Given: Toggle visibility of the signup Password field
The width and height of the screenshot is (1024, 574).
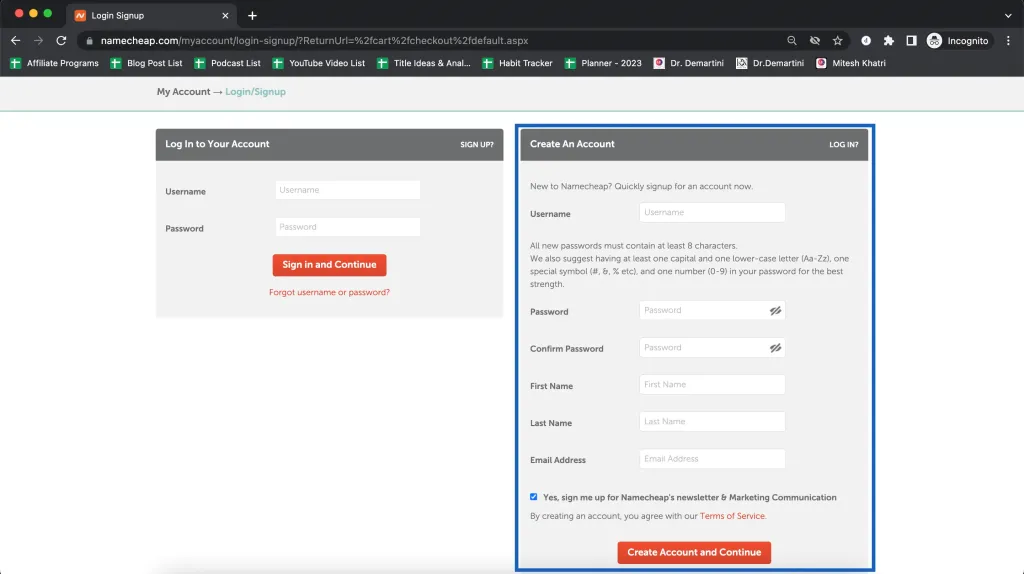Looking at the screenshot, I should point(775,311).
